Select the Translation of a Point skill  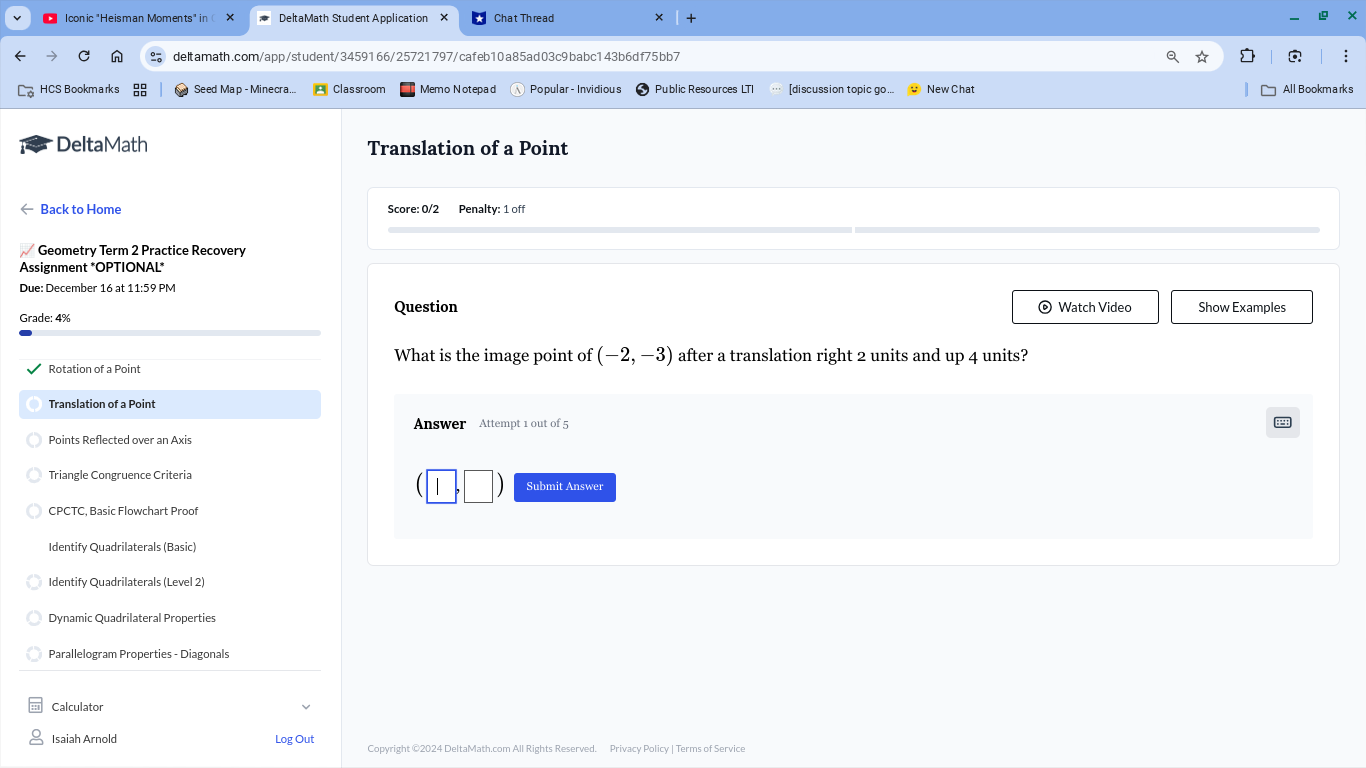point(170,404)
